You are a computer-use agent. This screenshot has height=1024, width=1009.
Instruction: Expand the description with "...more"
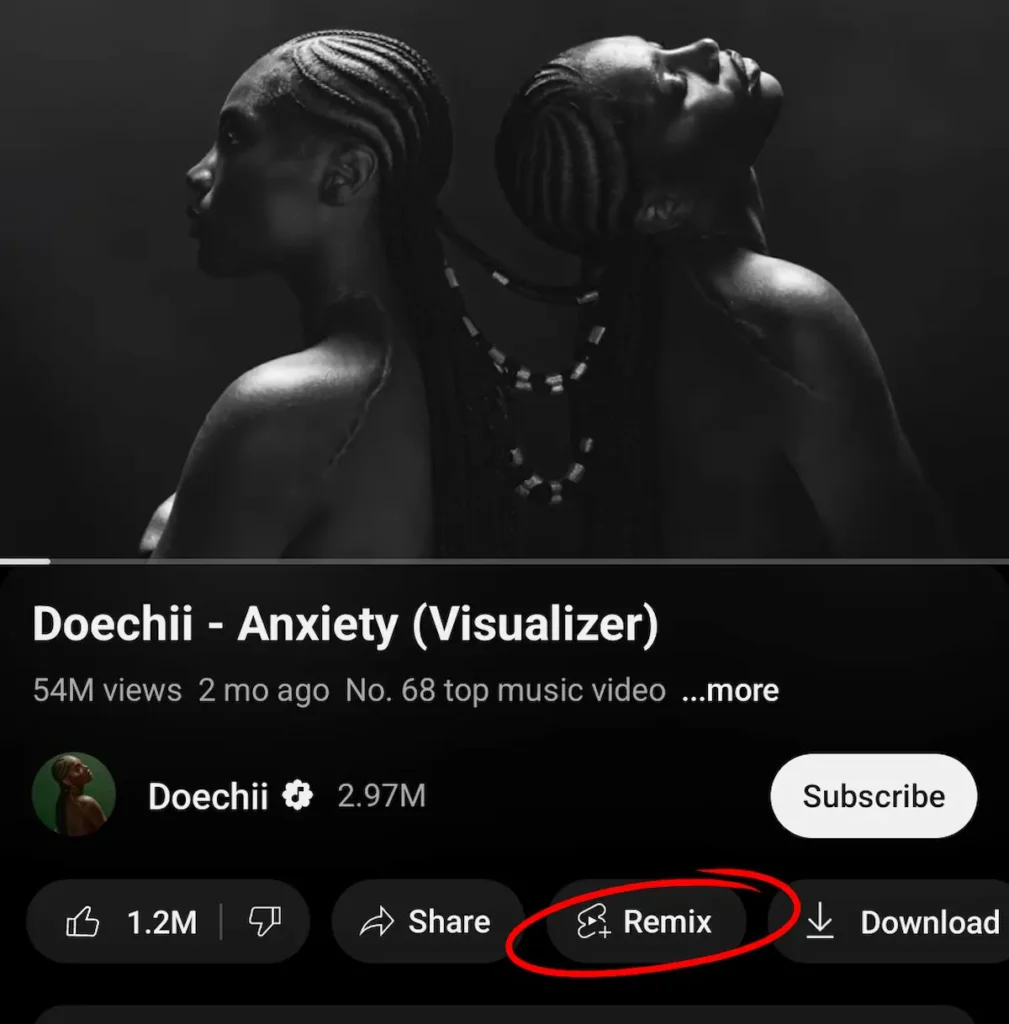point(730,690)
